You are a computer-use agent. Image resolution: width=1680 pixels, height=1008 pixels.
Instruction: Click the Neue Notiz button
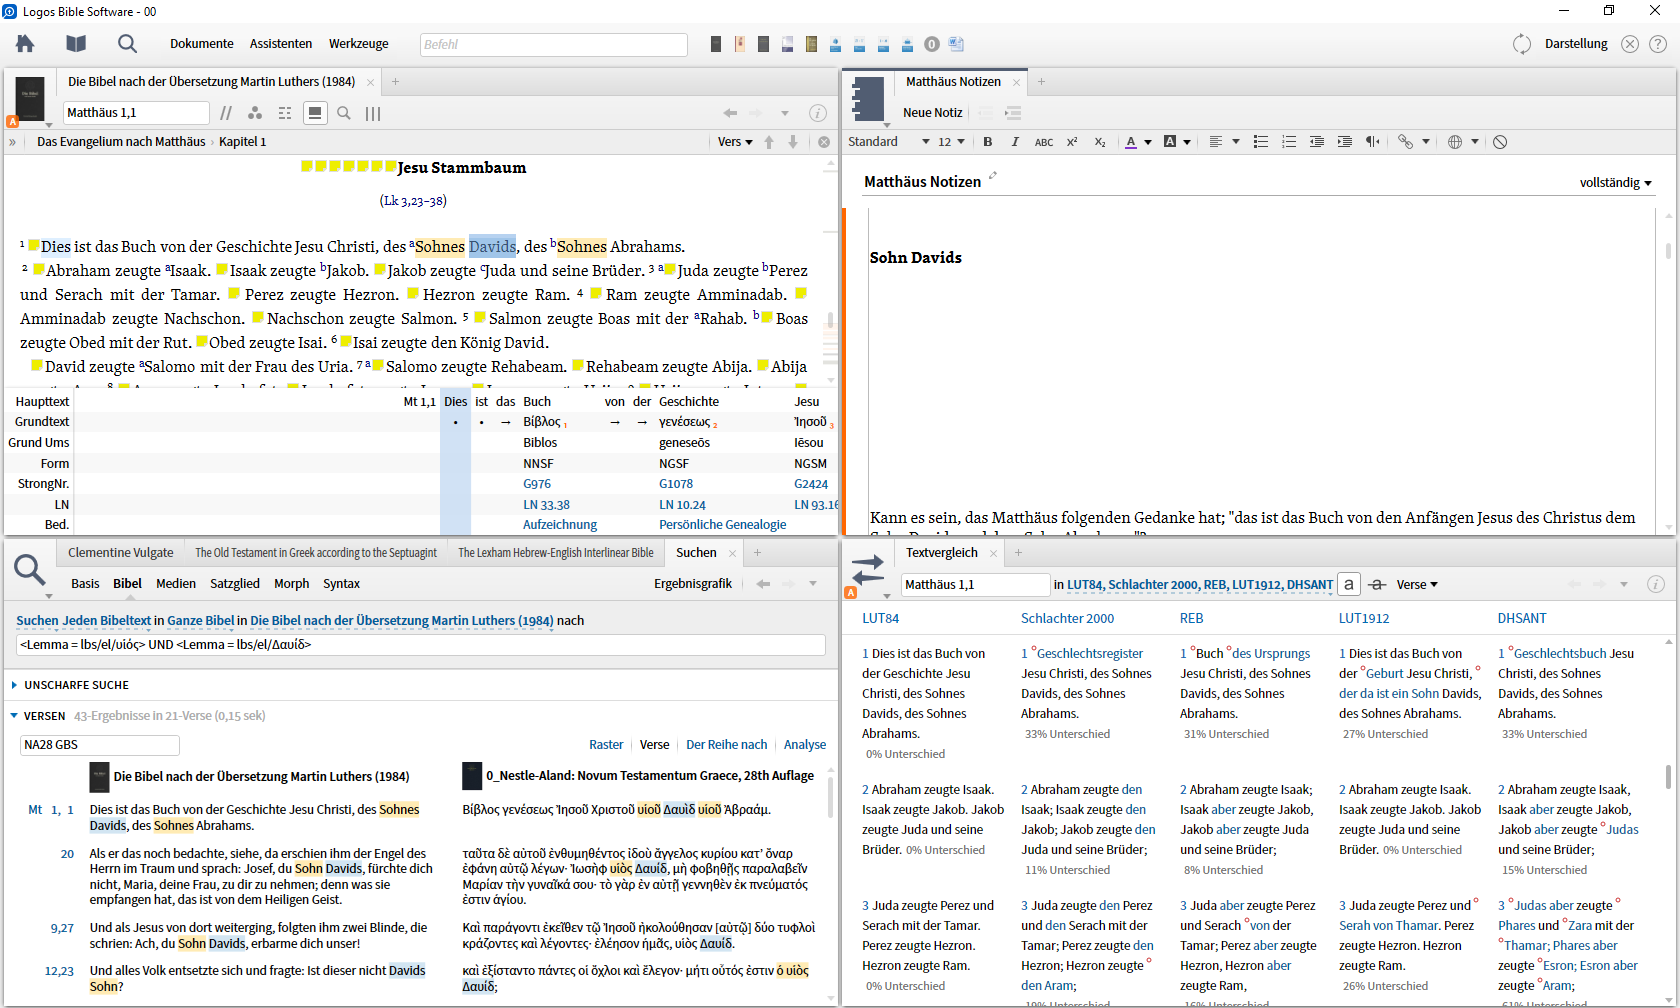point(933,113)
